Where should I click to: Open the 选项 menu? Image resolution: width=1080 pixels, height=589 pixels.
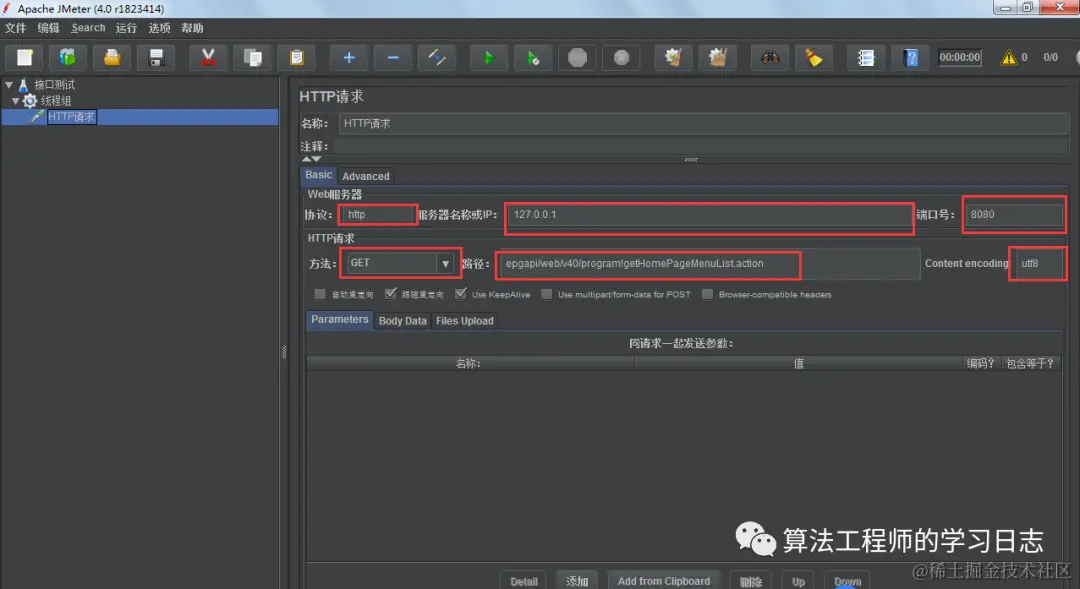[x=159, y=28]
